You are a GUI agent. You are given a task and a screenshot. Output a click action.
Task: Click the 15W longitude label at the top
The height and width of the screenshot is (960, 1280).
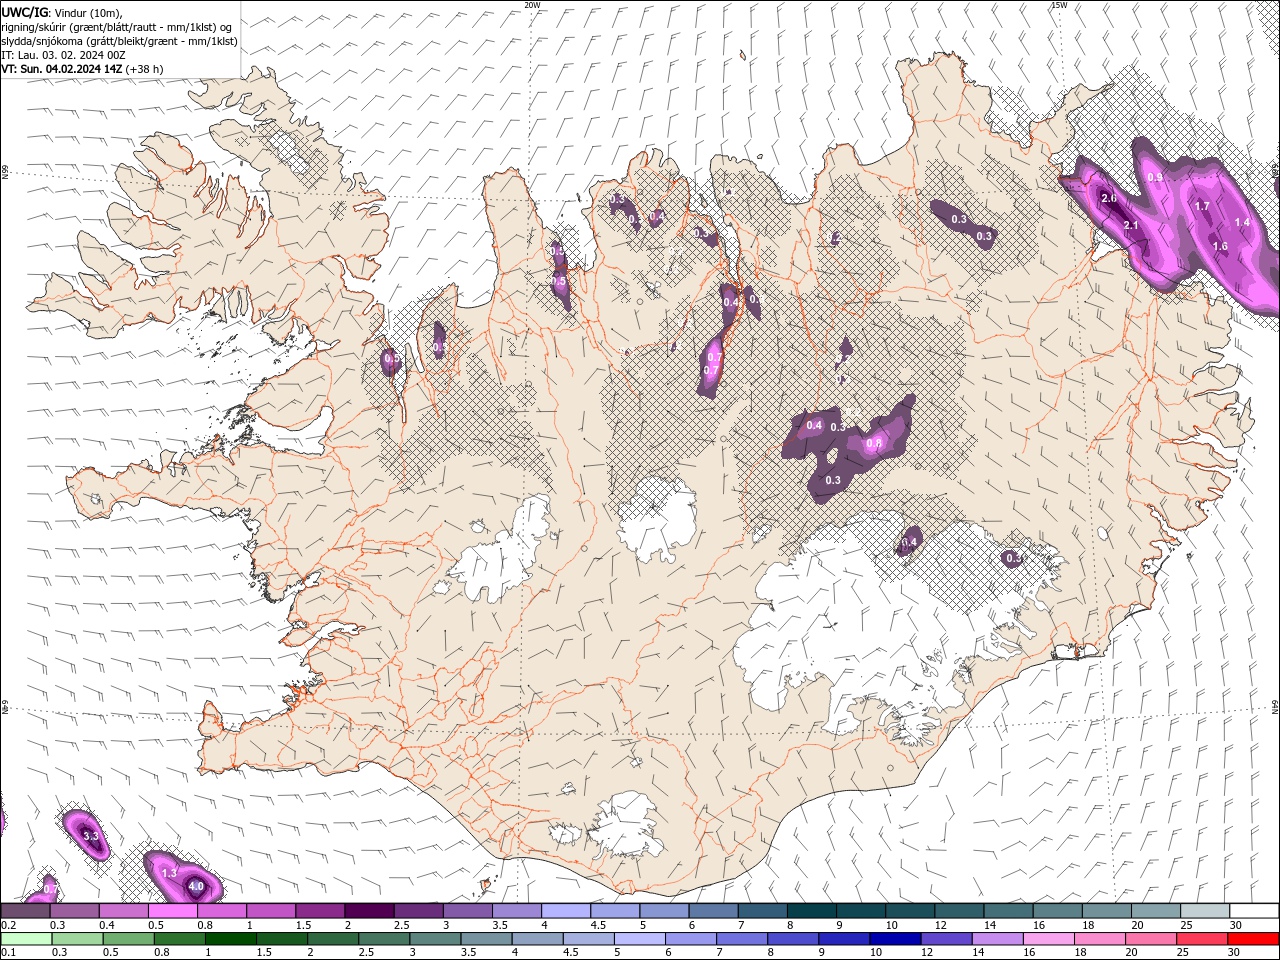(x=1059, y=5)
